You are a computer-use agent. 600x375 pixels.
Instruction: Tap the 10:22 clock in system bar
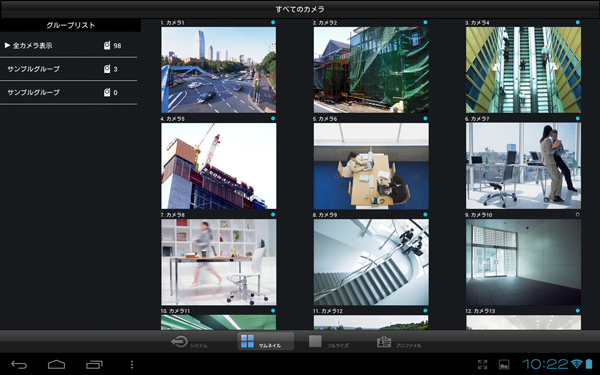tap(545, 364)
